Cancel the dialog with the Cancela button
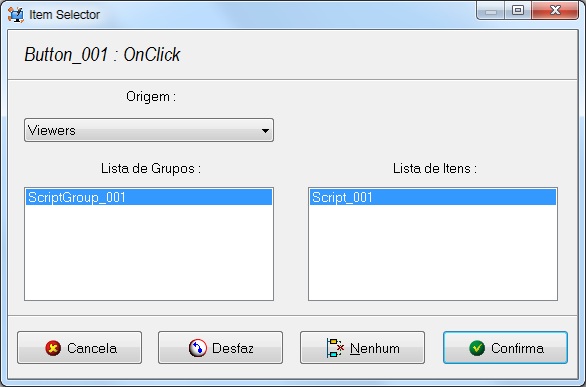586x387 pixels. [x=79, y=348]
